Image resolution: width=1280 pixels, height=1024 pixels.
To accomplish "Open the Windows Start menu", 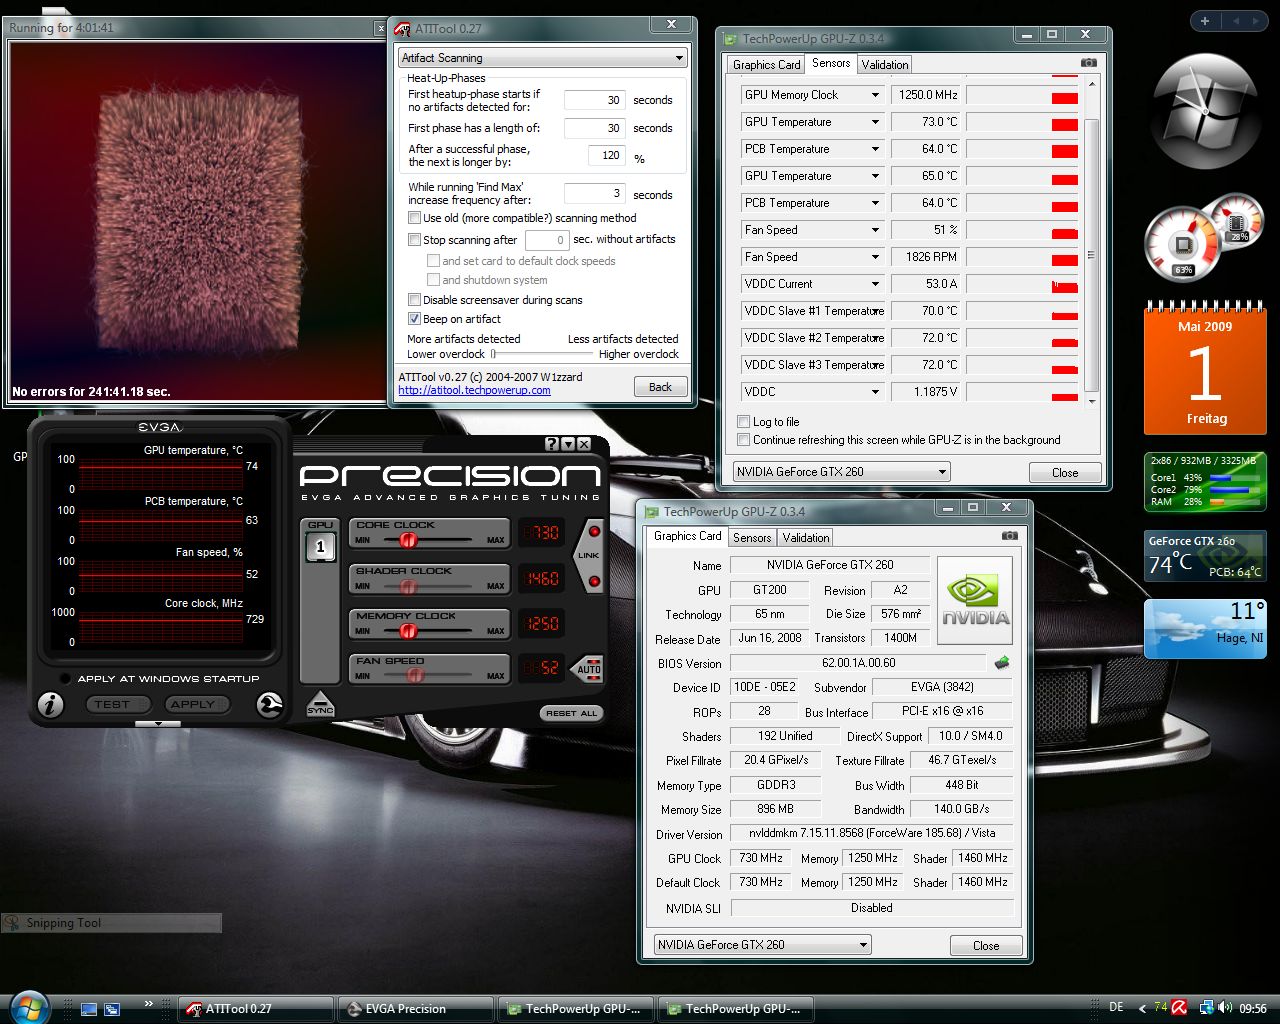I will tap(27, 1006).
